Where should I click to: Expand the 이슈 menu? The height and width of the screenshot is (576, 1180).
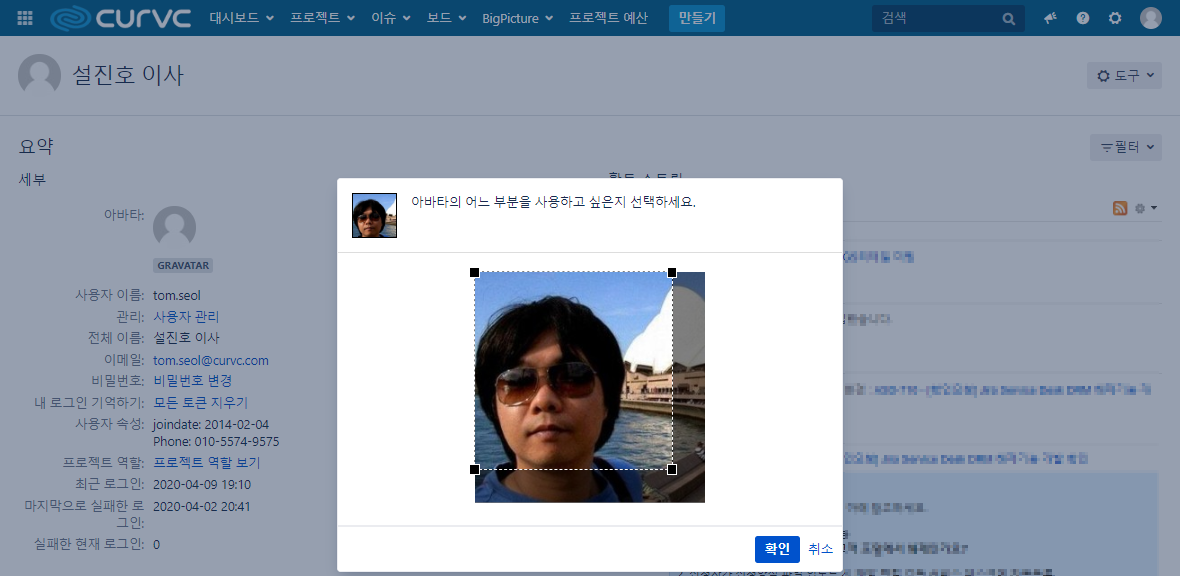tap(391, 18)
